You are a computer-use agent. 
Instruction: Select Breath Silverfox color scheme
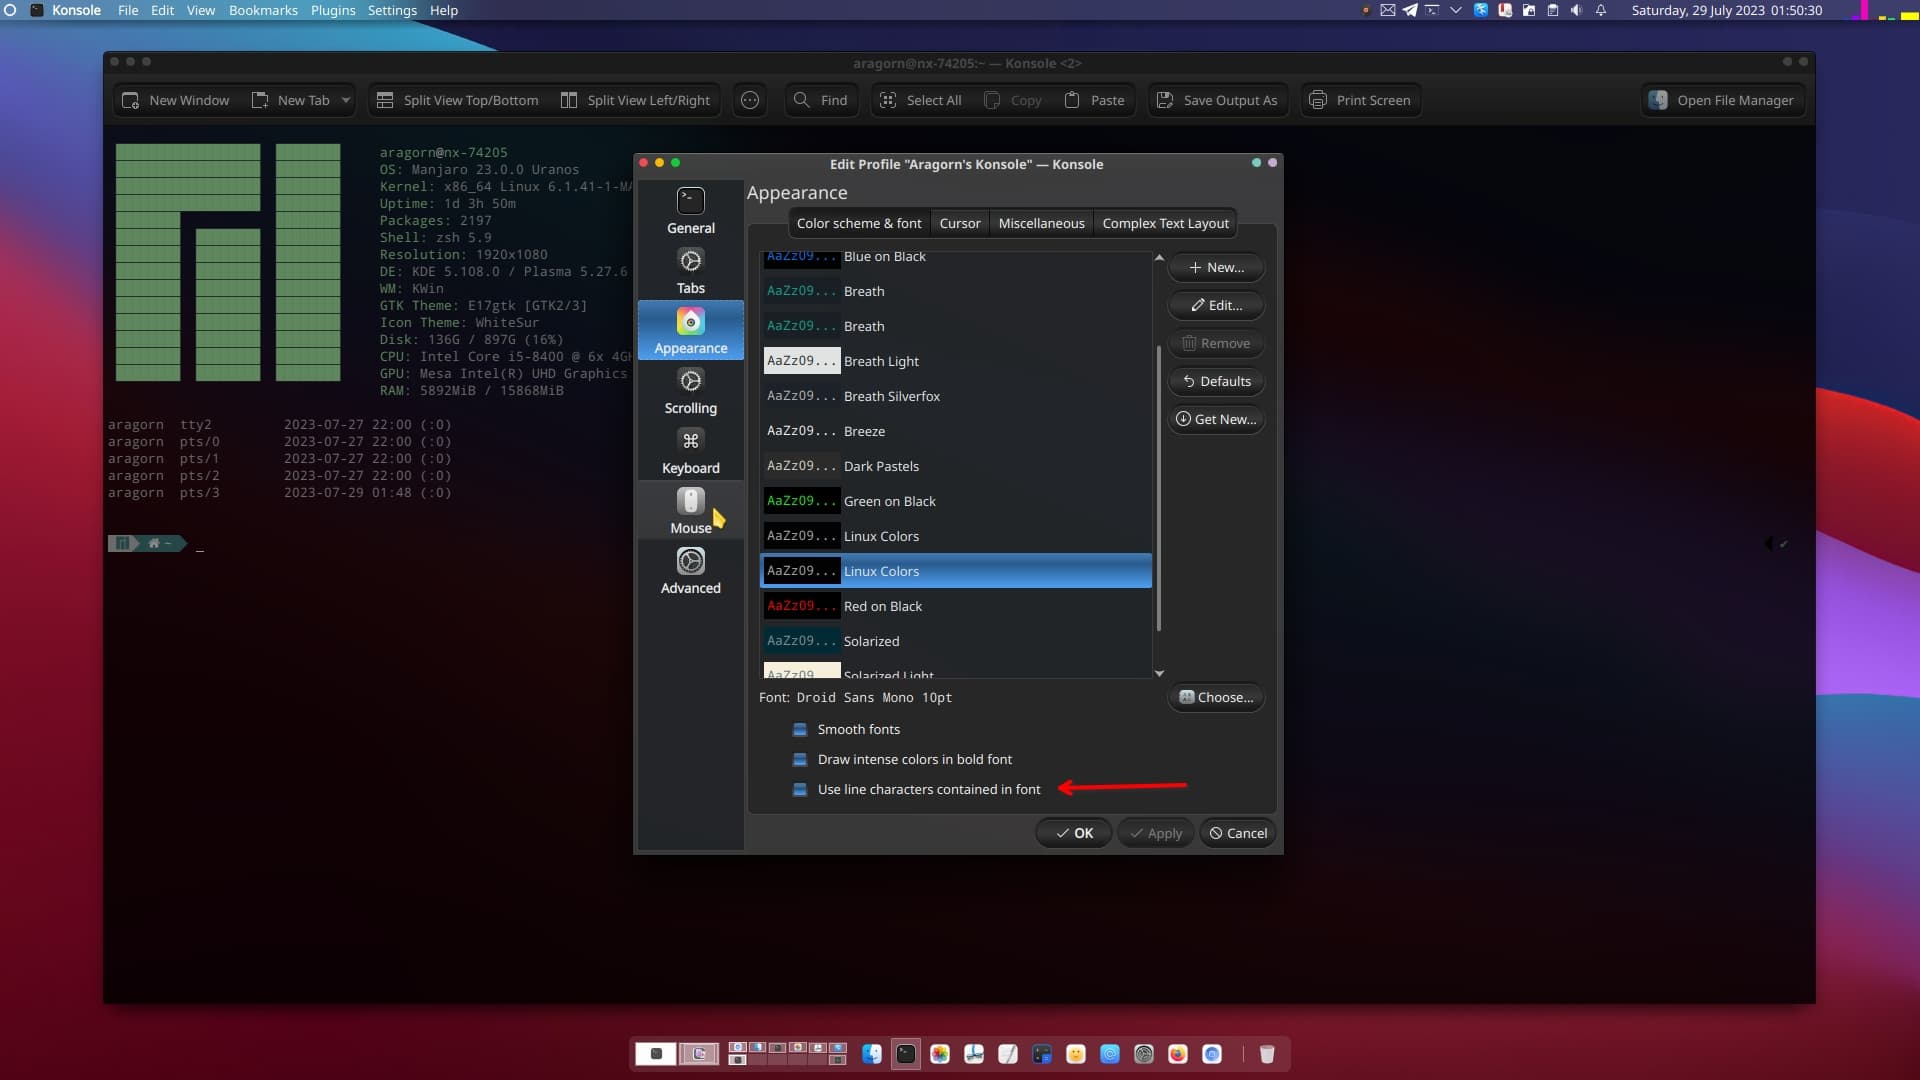point(955,396)
